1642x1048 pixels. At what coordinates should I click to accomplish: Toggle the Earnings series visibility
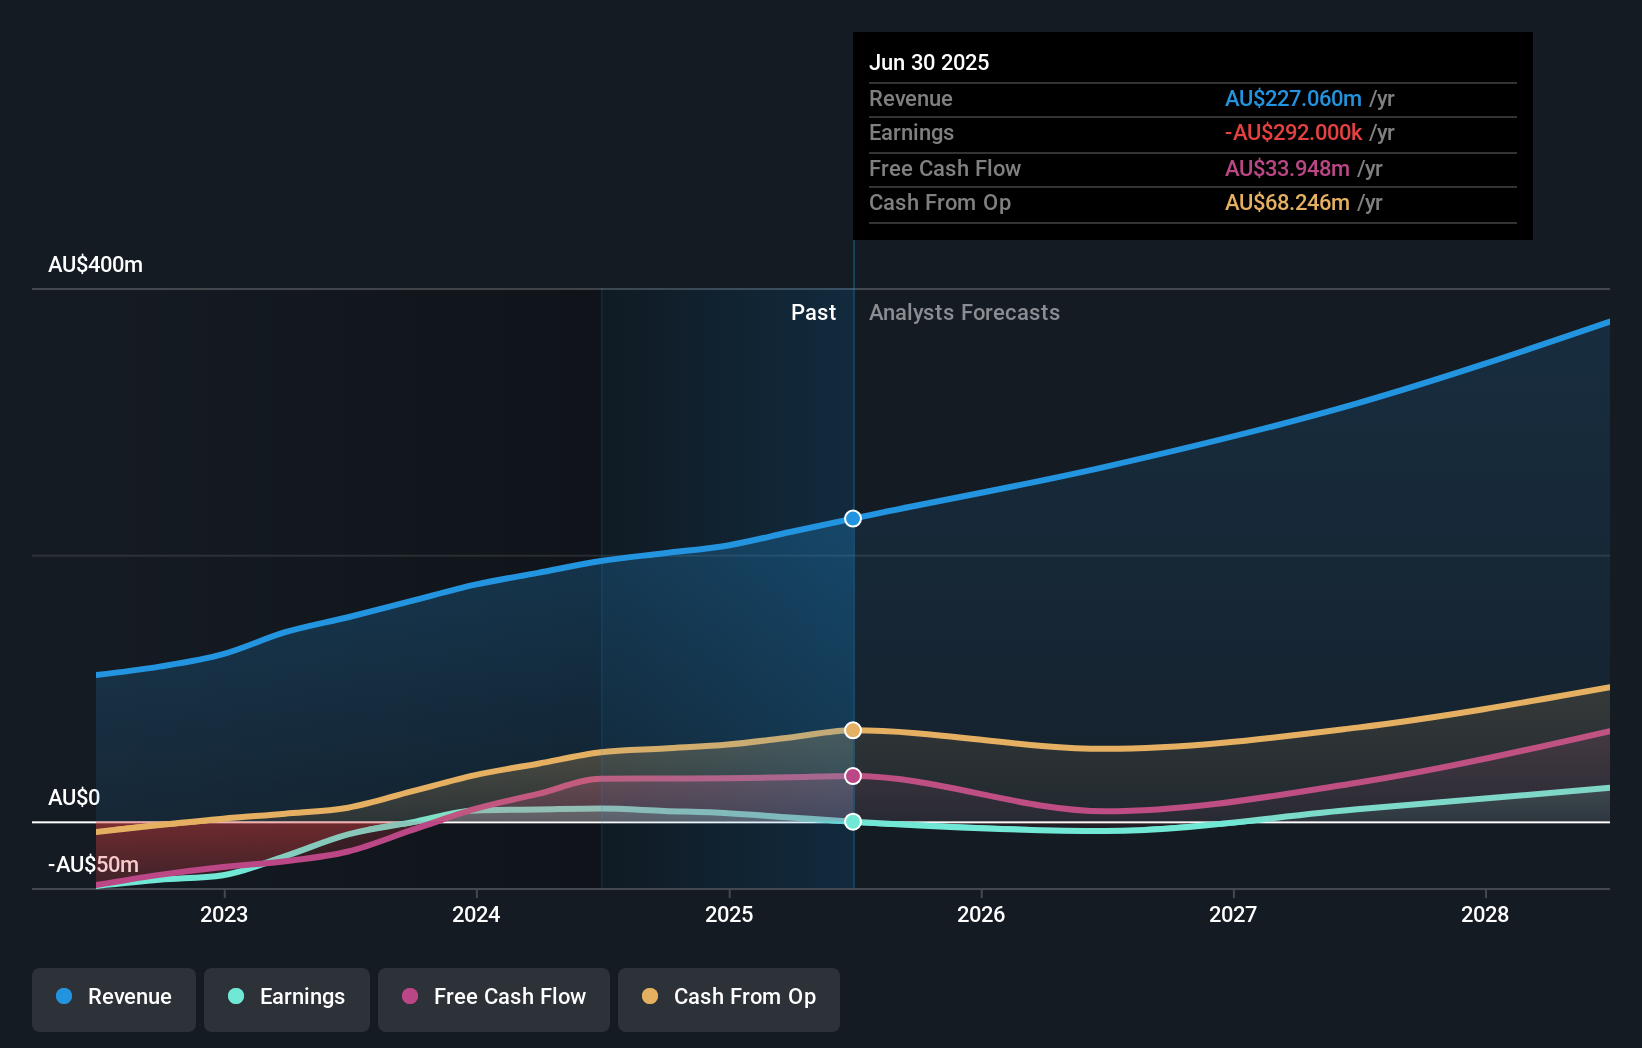point(287,997)
